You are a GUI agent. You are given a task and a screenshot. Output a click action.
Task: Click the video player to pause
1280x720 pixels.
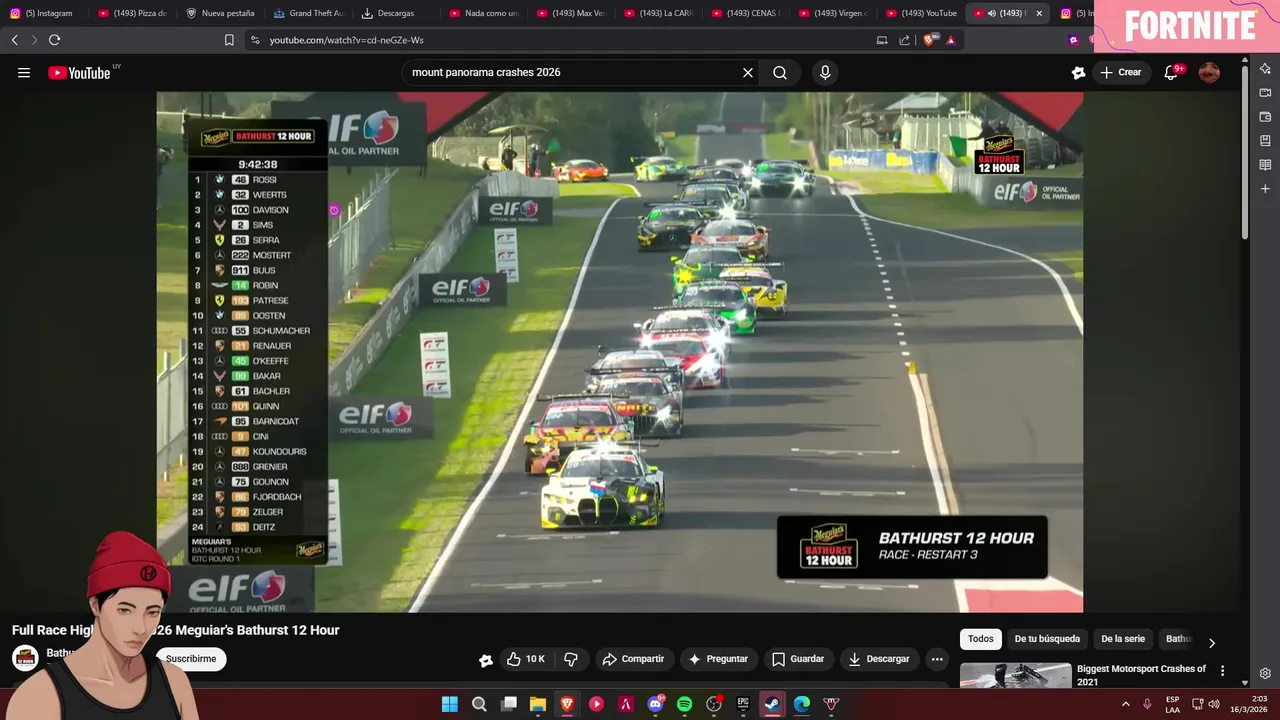pos(619,352)
